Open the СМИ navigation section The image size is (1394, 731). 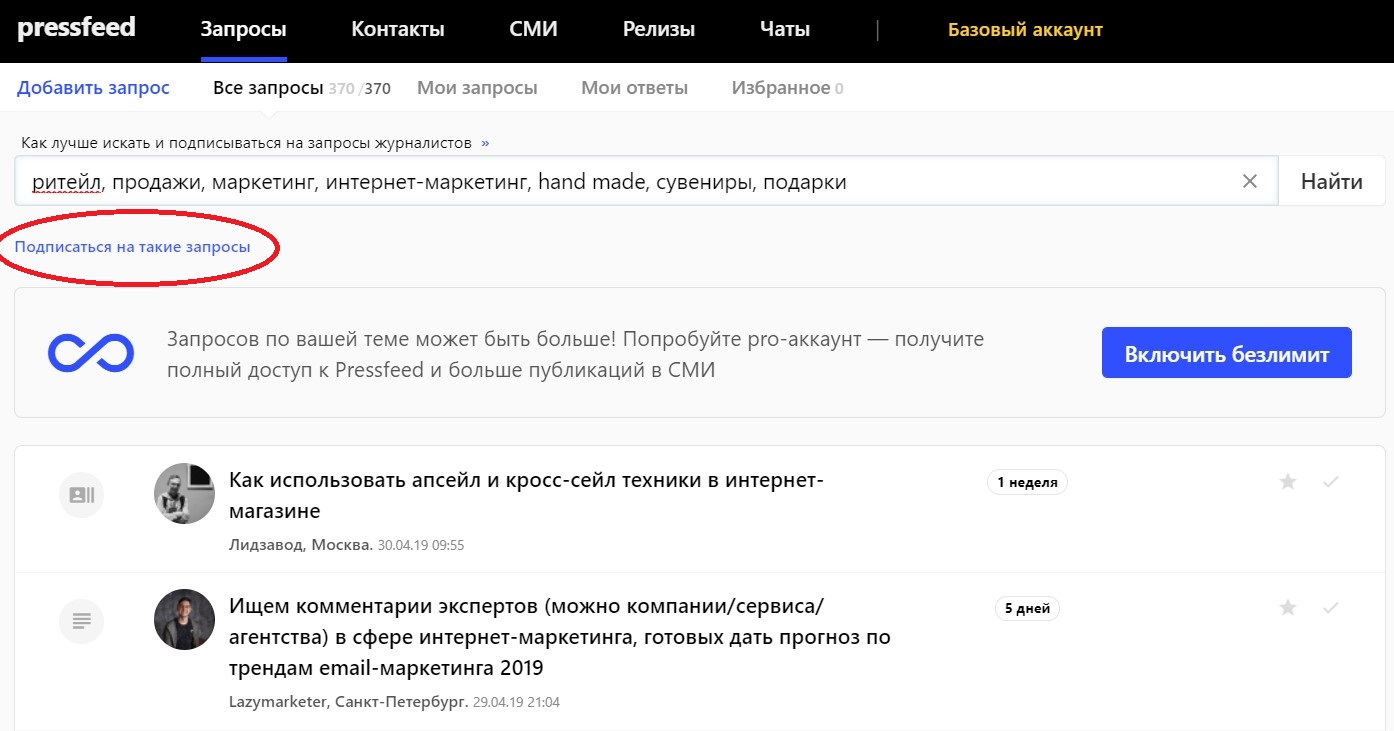[533, 30]
